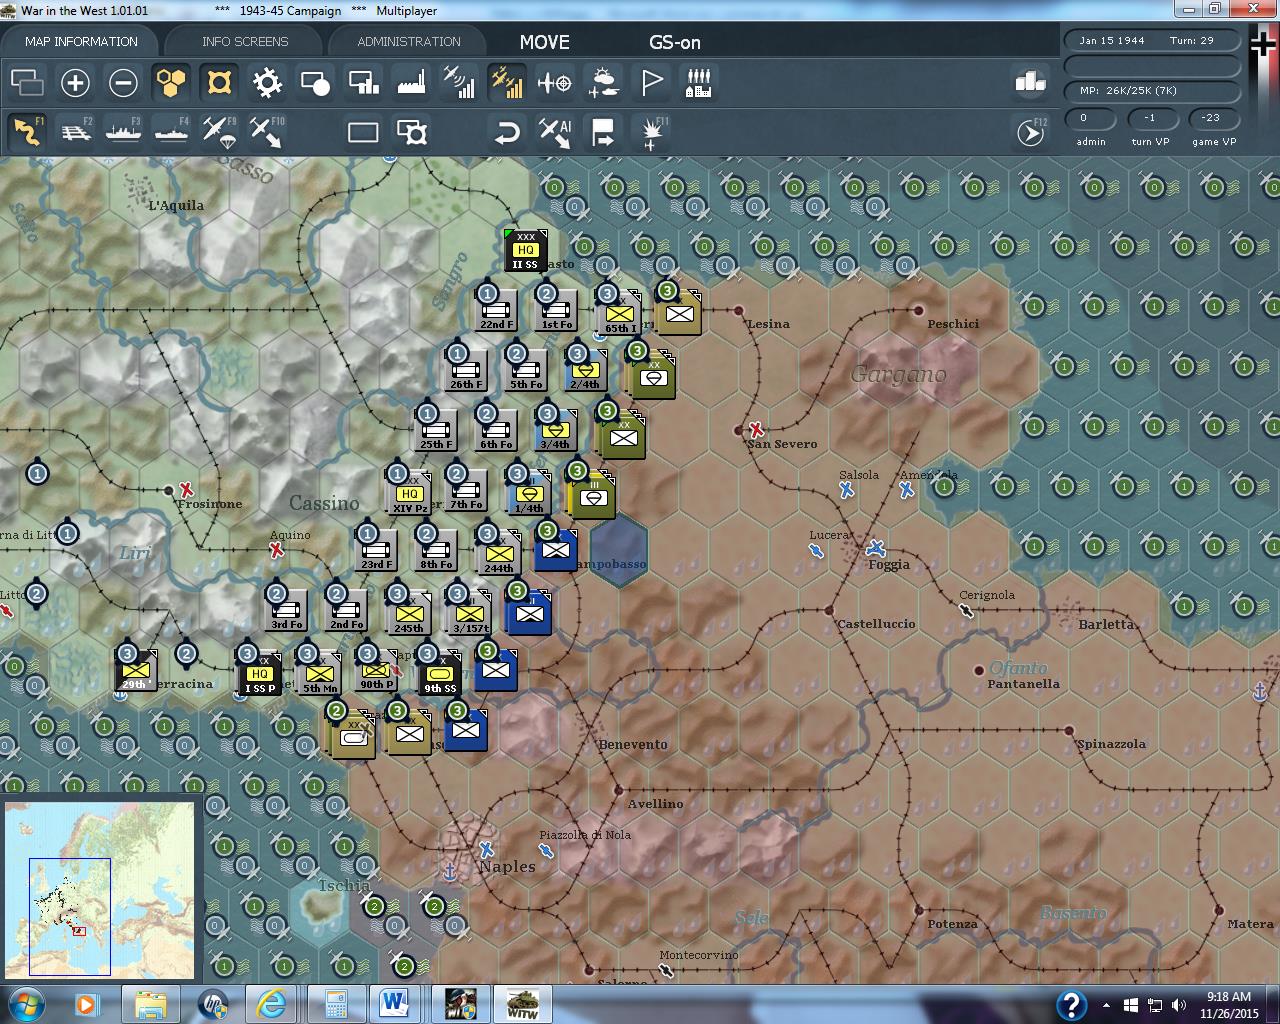The height and width of the screenshot is (1024, 1280).
Task: Click the Naples port anchor icon
Action: pyautogui.click(x=450, y=871)
